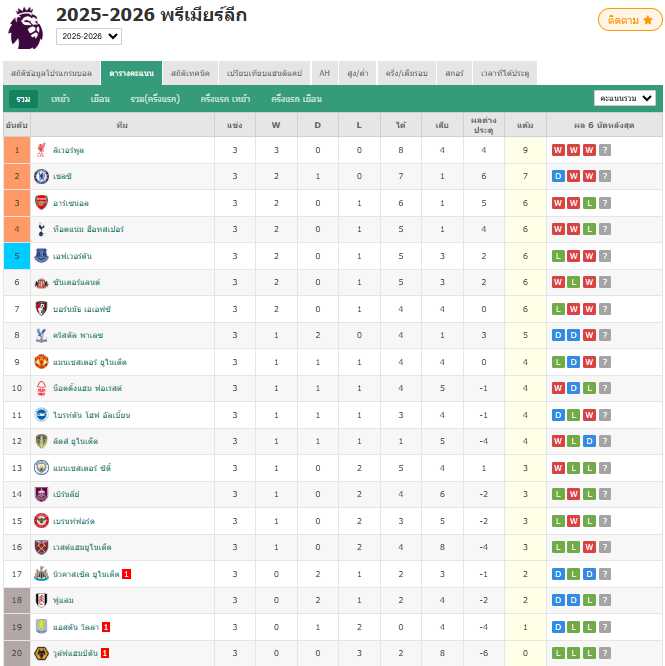Click the Manchester City crest icon
The image size is (665, 666).
41,468
